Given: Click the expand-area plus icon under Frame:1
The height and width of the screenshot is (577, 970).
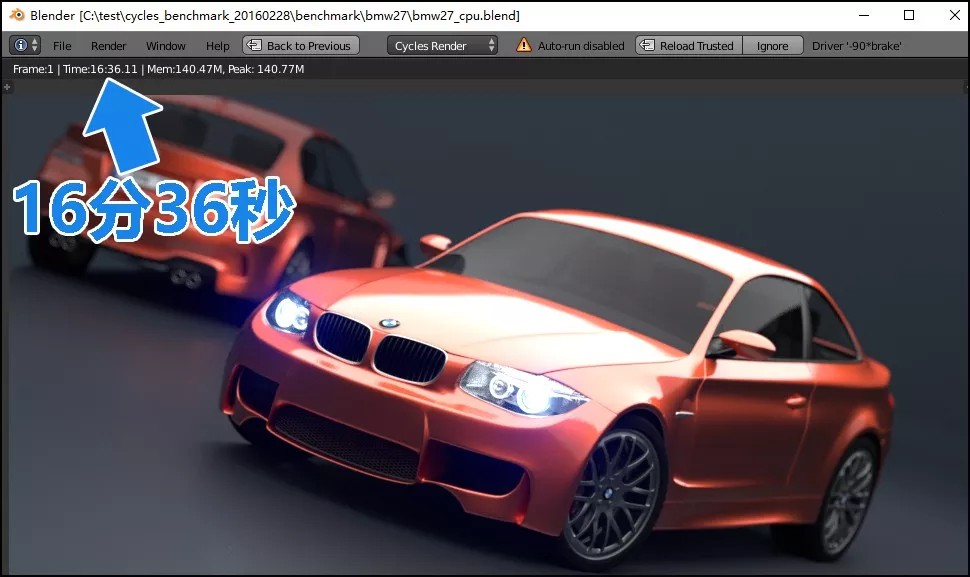Looking at the screenshot, I should pyautogui.click(x=7, y=87).
